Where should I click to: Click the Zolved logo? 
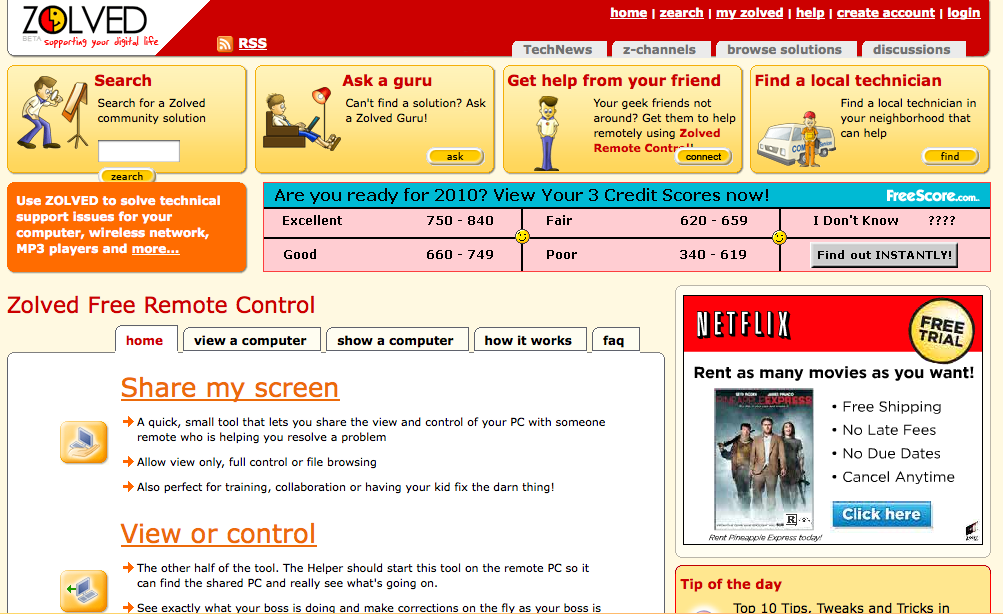tap(90, 26)
